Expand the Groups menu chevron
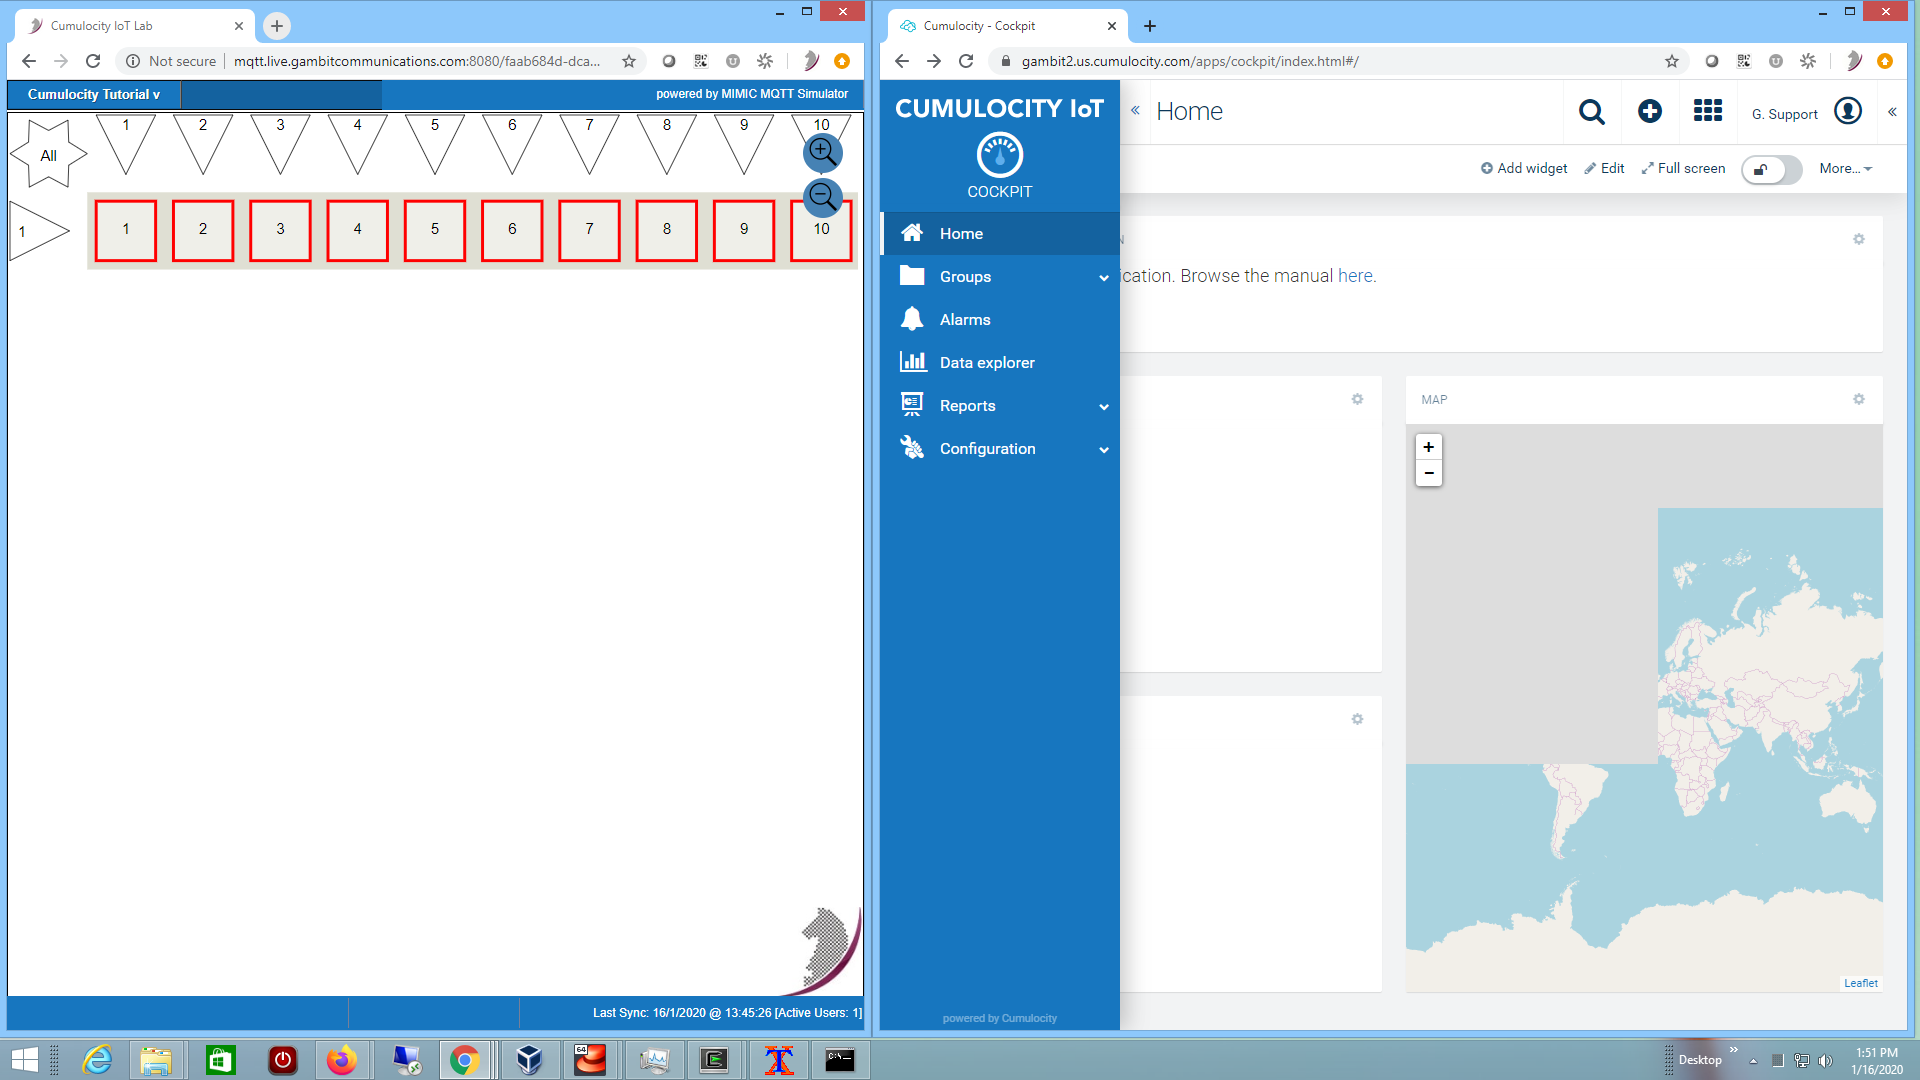Screen dimensions: 1920x1080 (x=1104, y=278)
